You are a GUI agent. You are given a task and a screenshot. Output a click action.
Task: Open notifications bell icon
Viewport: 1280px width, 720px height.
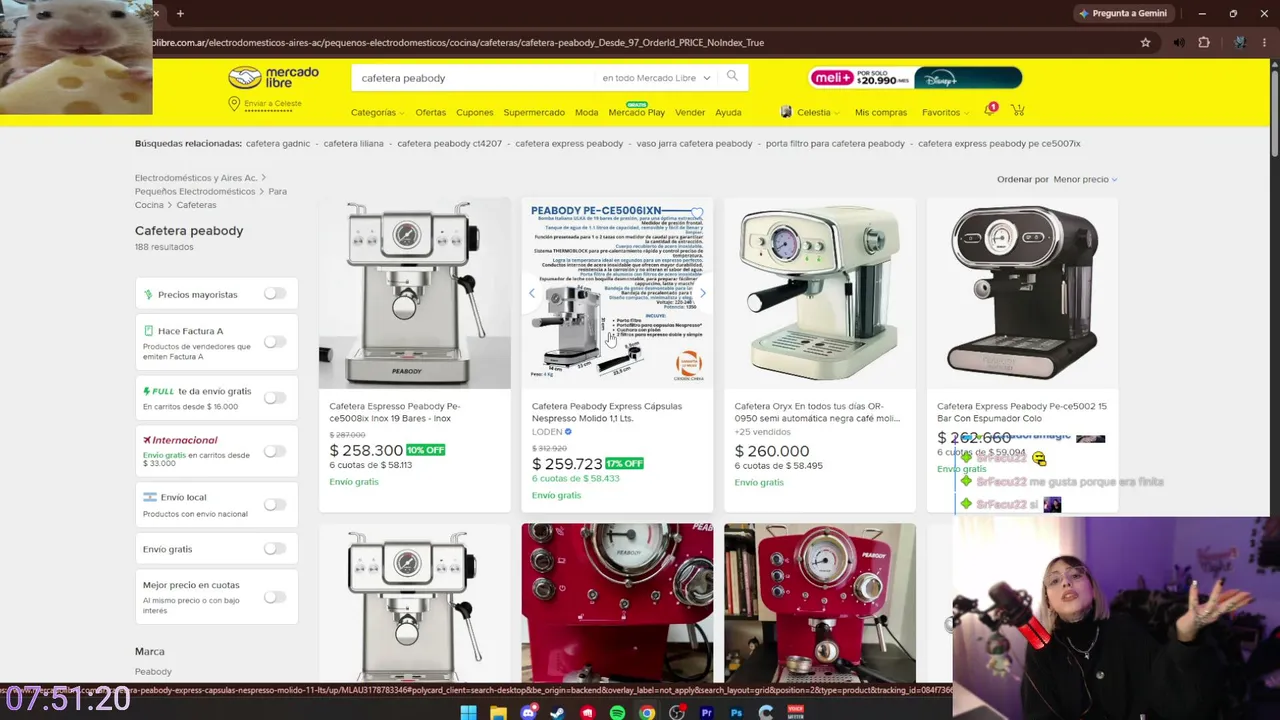[x=990, y=110]
